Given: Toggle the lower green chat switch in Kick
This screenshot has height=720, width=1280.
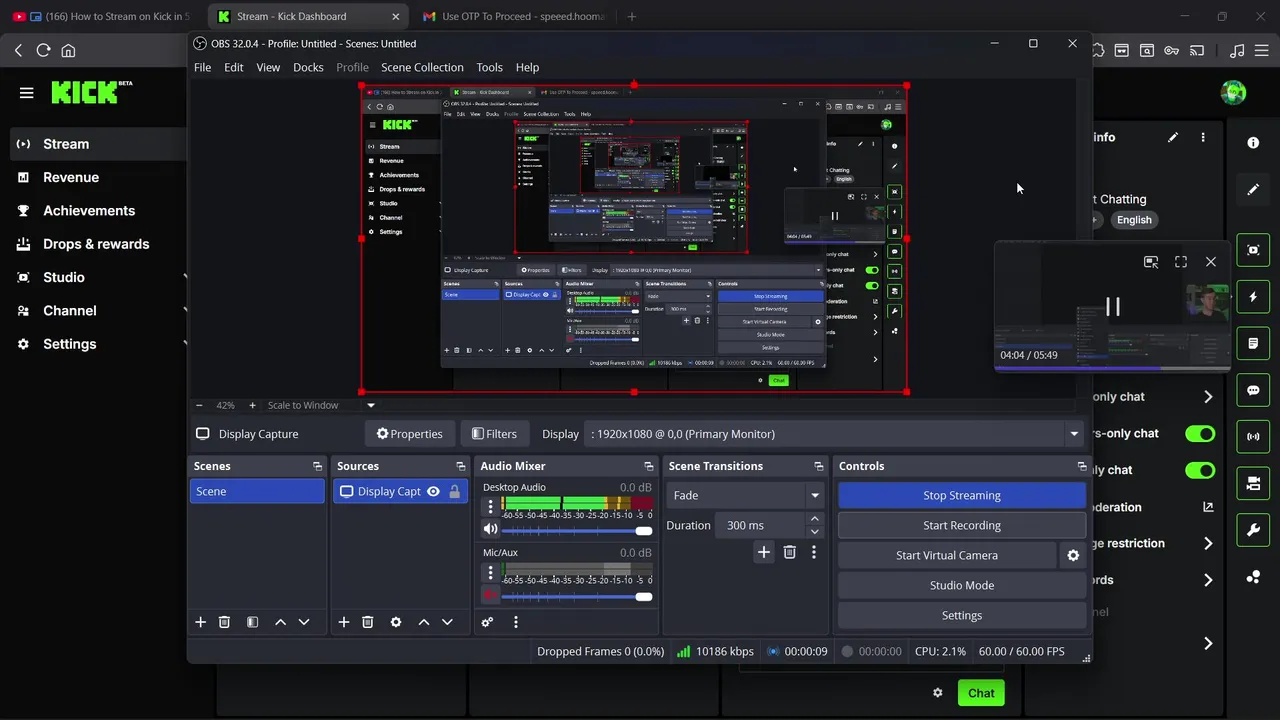Looking at the screenshot, I should pos(1200,470).
